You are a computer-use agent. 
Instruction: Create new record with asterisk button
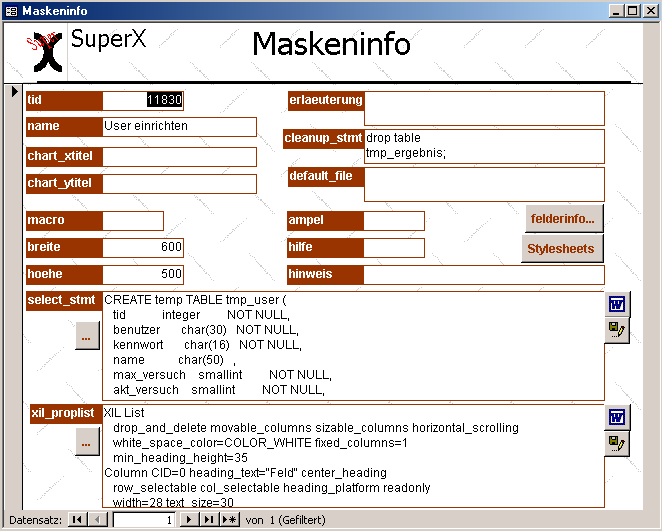(x=229, y=520)
